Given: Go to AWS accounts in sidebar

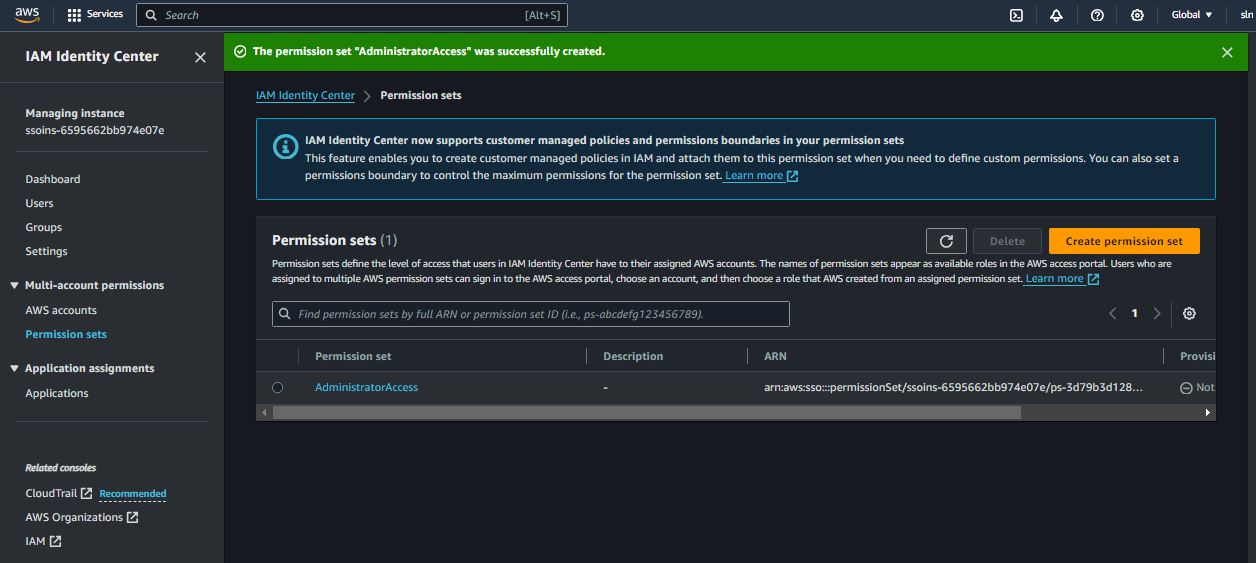Looking at the screenshot, I should click(x=61, y=310).
